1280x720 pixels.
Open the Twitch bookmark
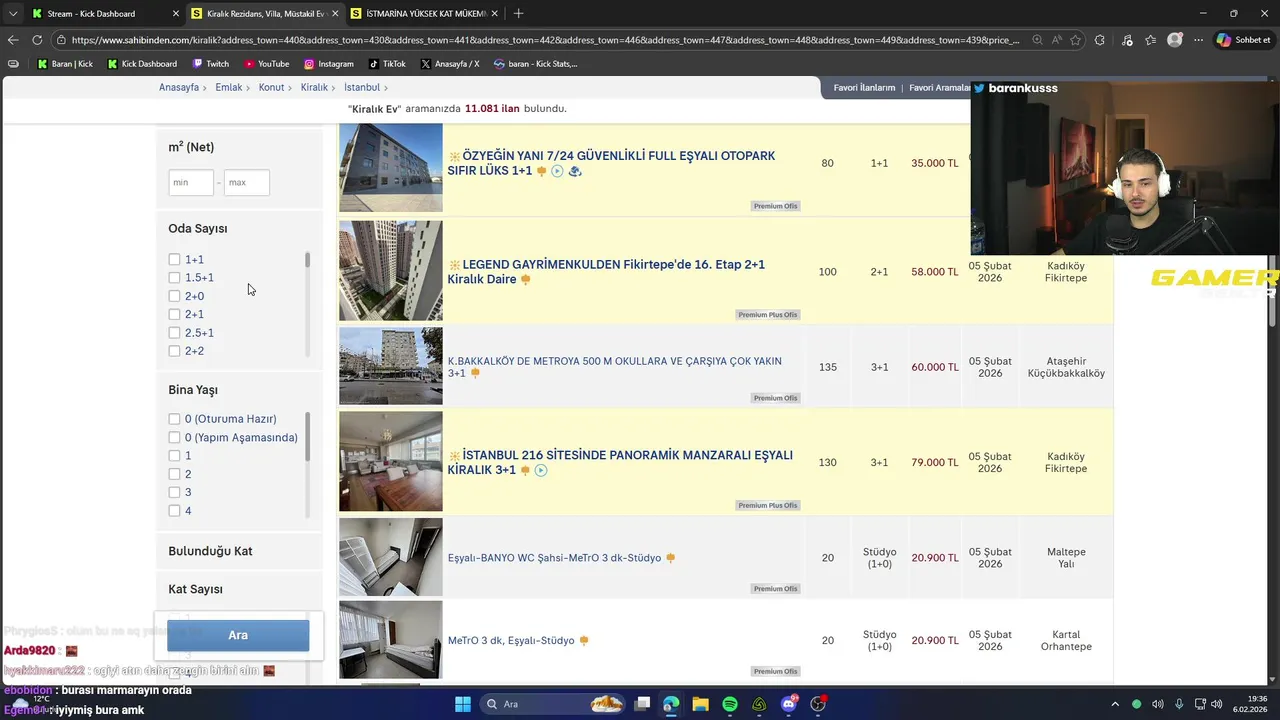209,64
